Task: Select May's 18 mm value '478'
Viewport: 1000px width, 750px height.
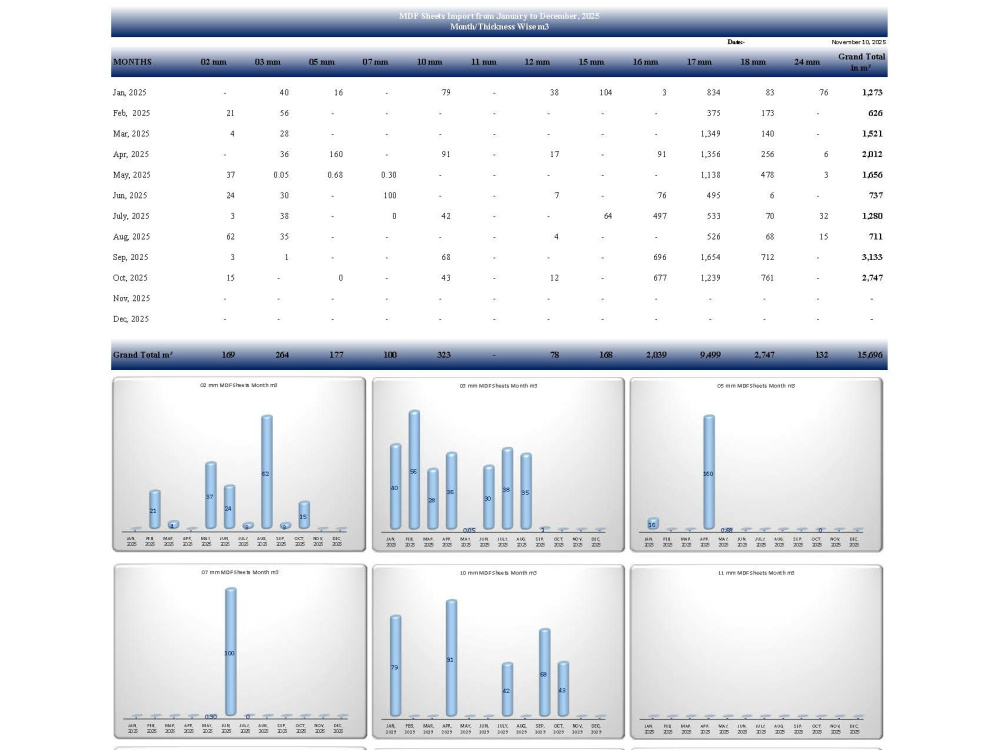Action: coord(767,175)
